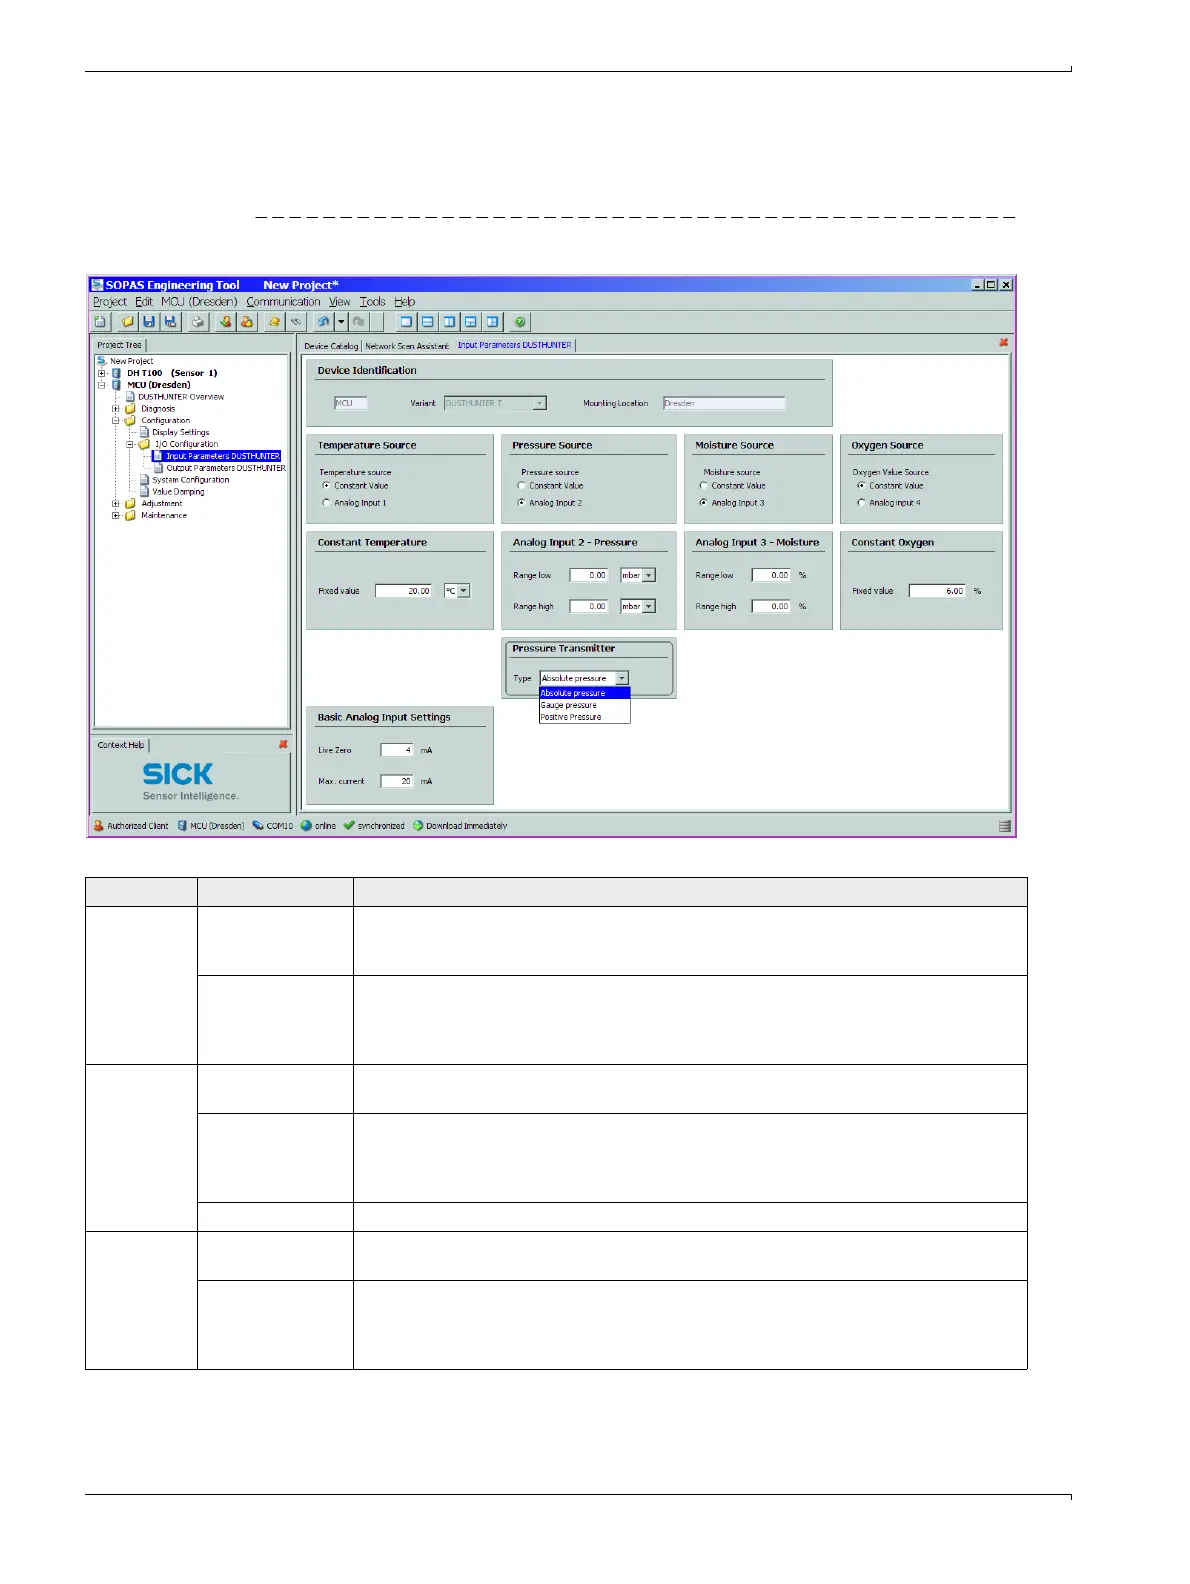
Task: Click the Open Project folder toolbar icon
Action: [128, 322]
